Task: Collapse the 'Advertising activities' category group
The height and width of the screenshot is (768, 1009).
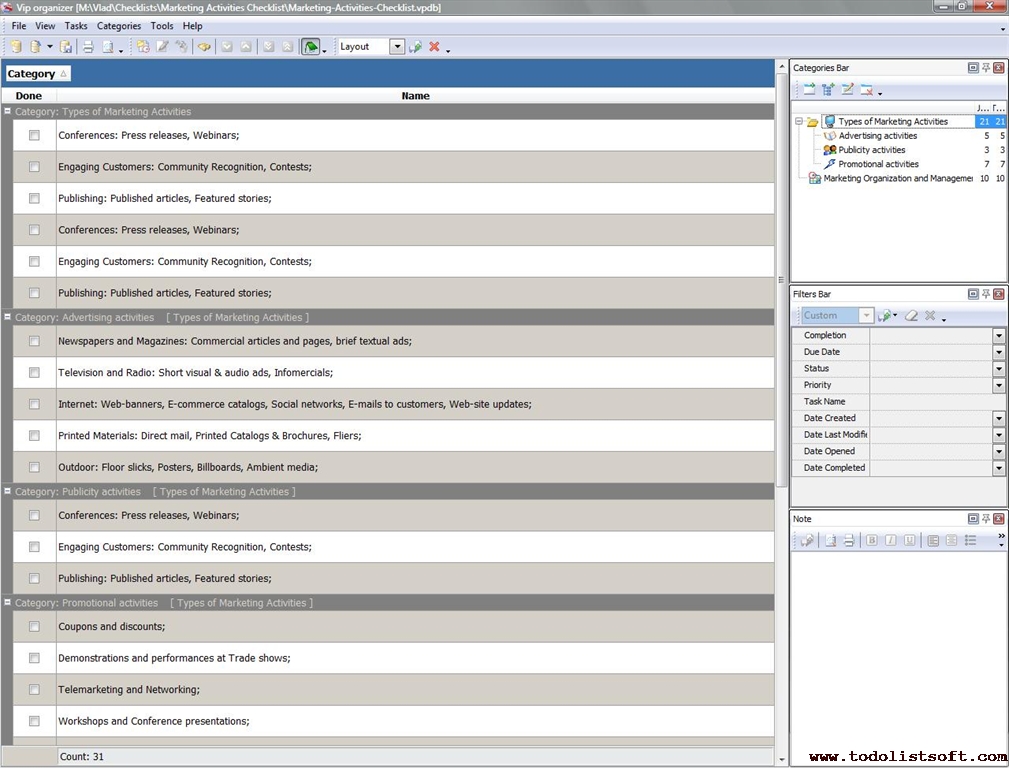Action: pyautogui.click(x=7, y=317)
